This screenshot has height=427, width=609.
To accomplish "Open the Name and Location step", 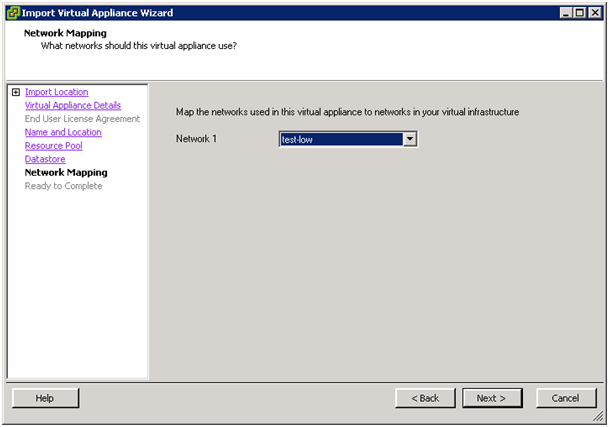I will coord(63,132).
